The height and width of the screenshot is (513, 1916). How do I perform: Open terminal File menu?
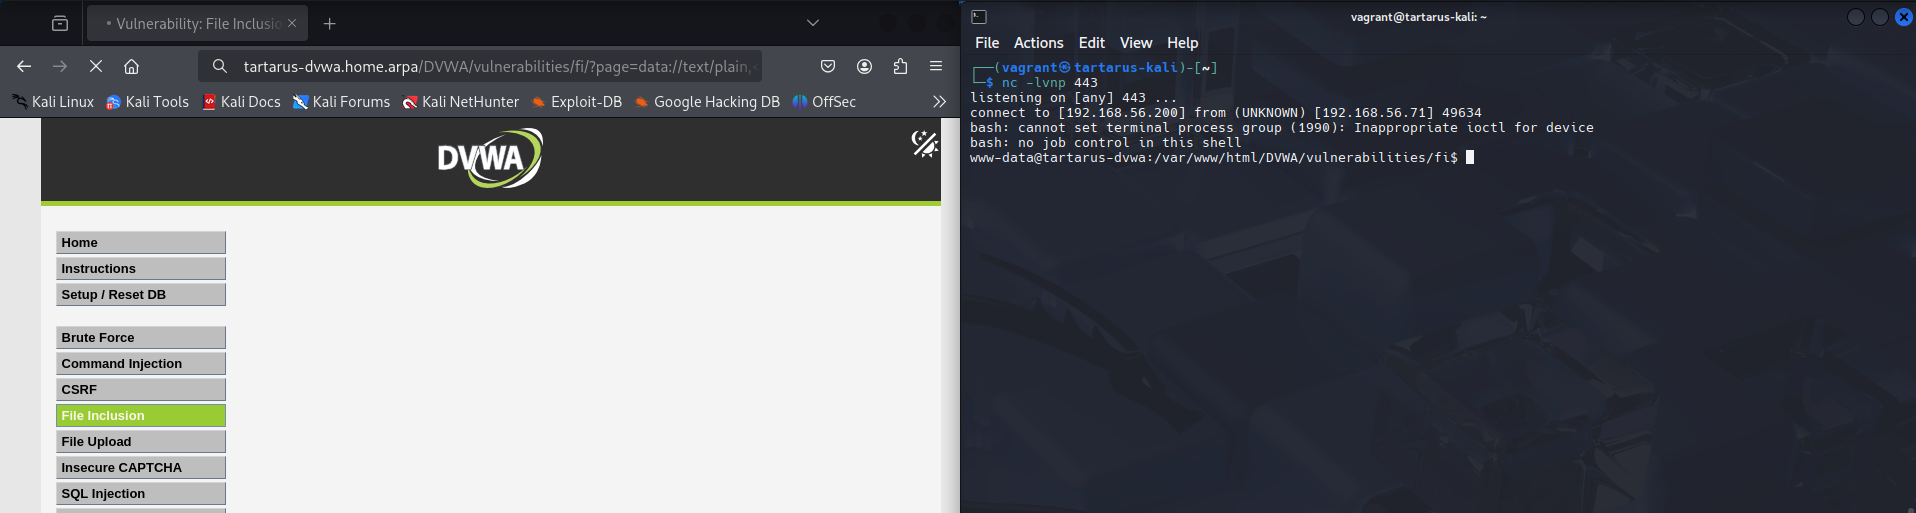pyautogui.click(x=987, y=43)
